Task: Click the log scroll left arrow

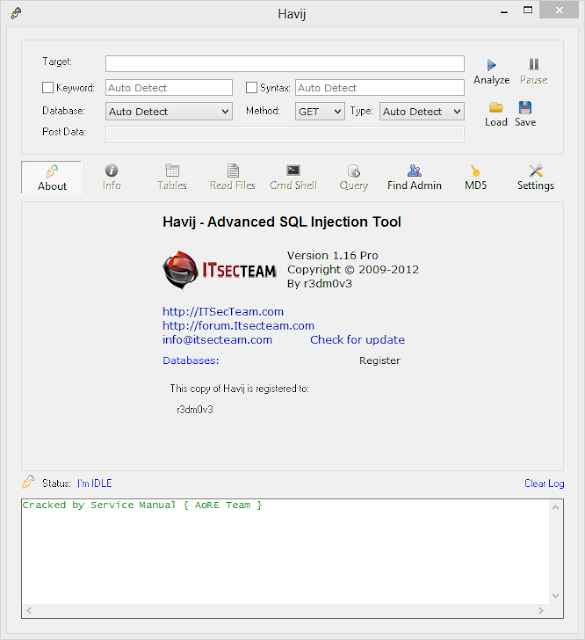Action: click(29, 611)
